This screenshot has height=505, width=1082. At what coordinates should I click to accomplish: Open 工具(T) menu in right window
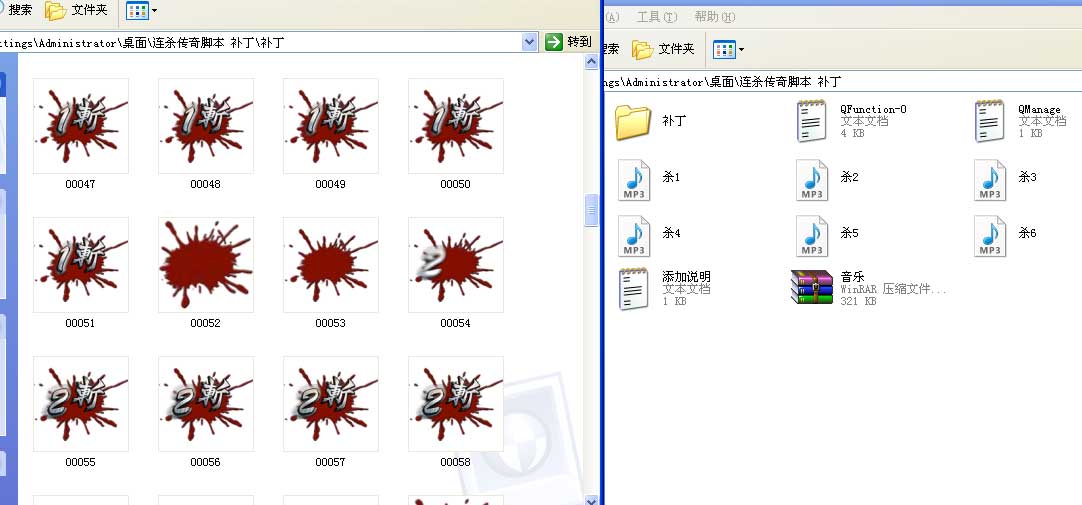pyautogui.click(x=656, y=17)
